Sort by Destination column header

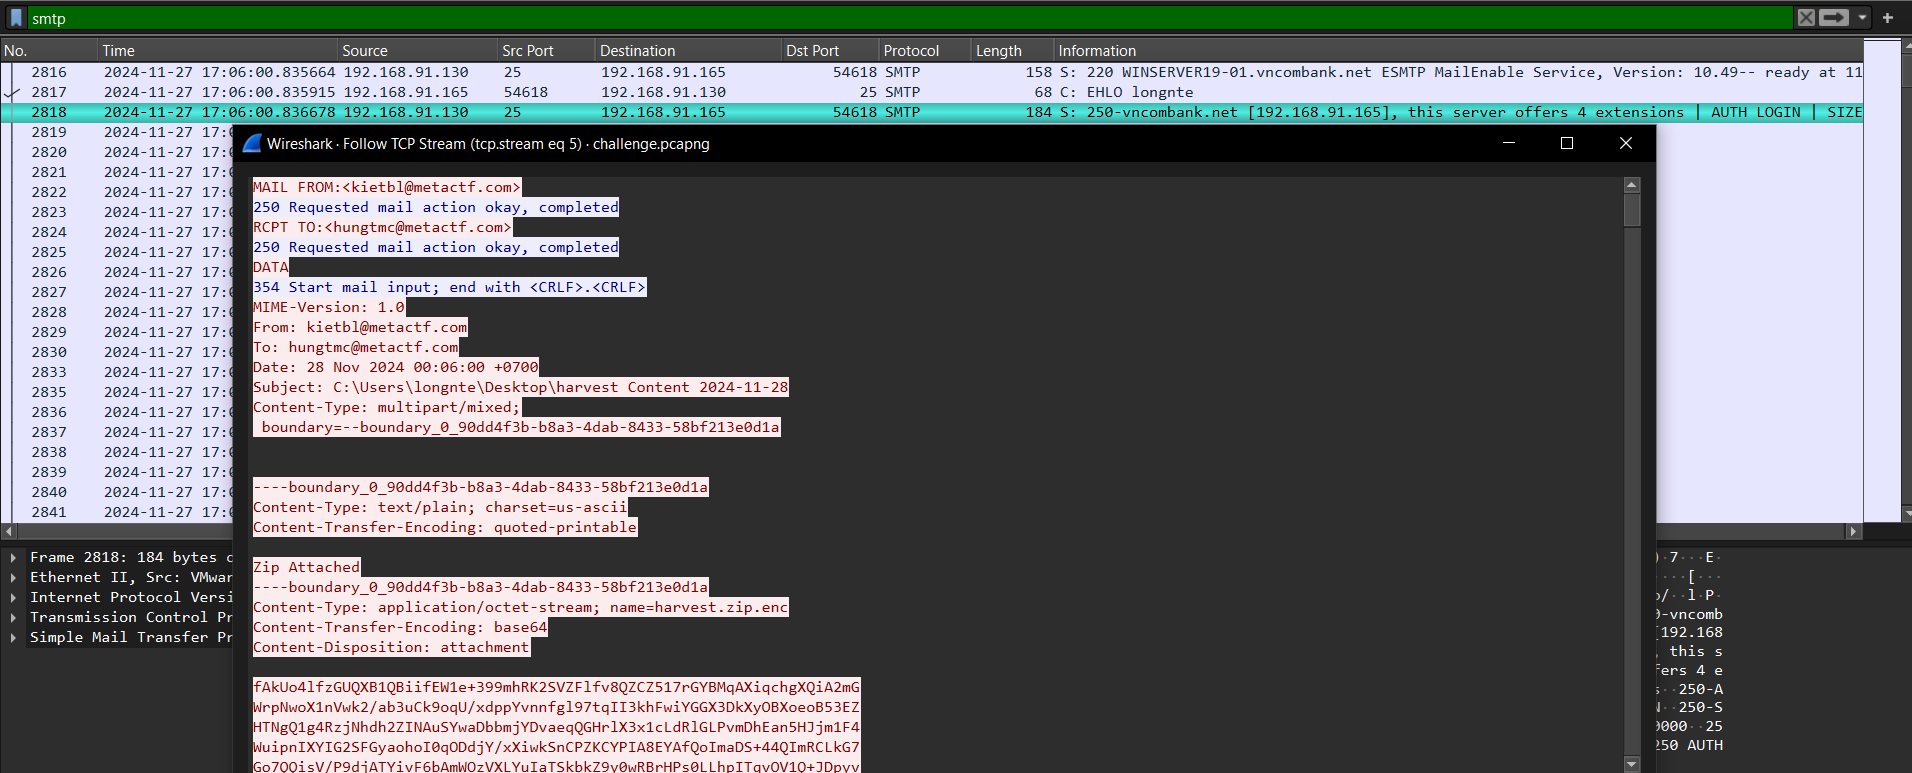coord(688,50)
